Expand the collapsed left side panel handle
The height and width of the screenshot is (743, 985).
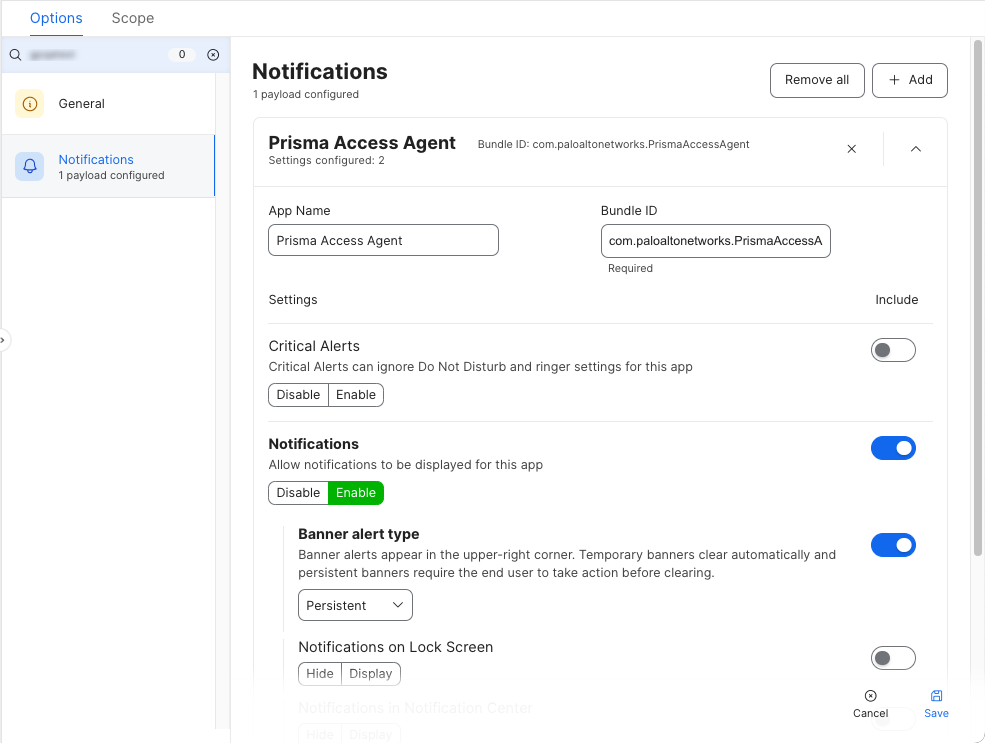coord(4,340)
